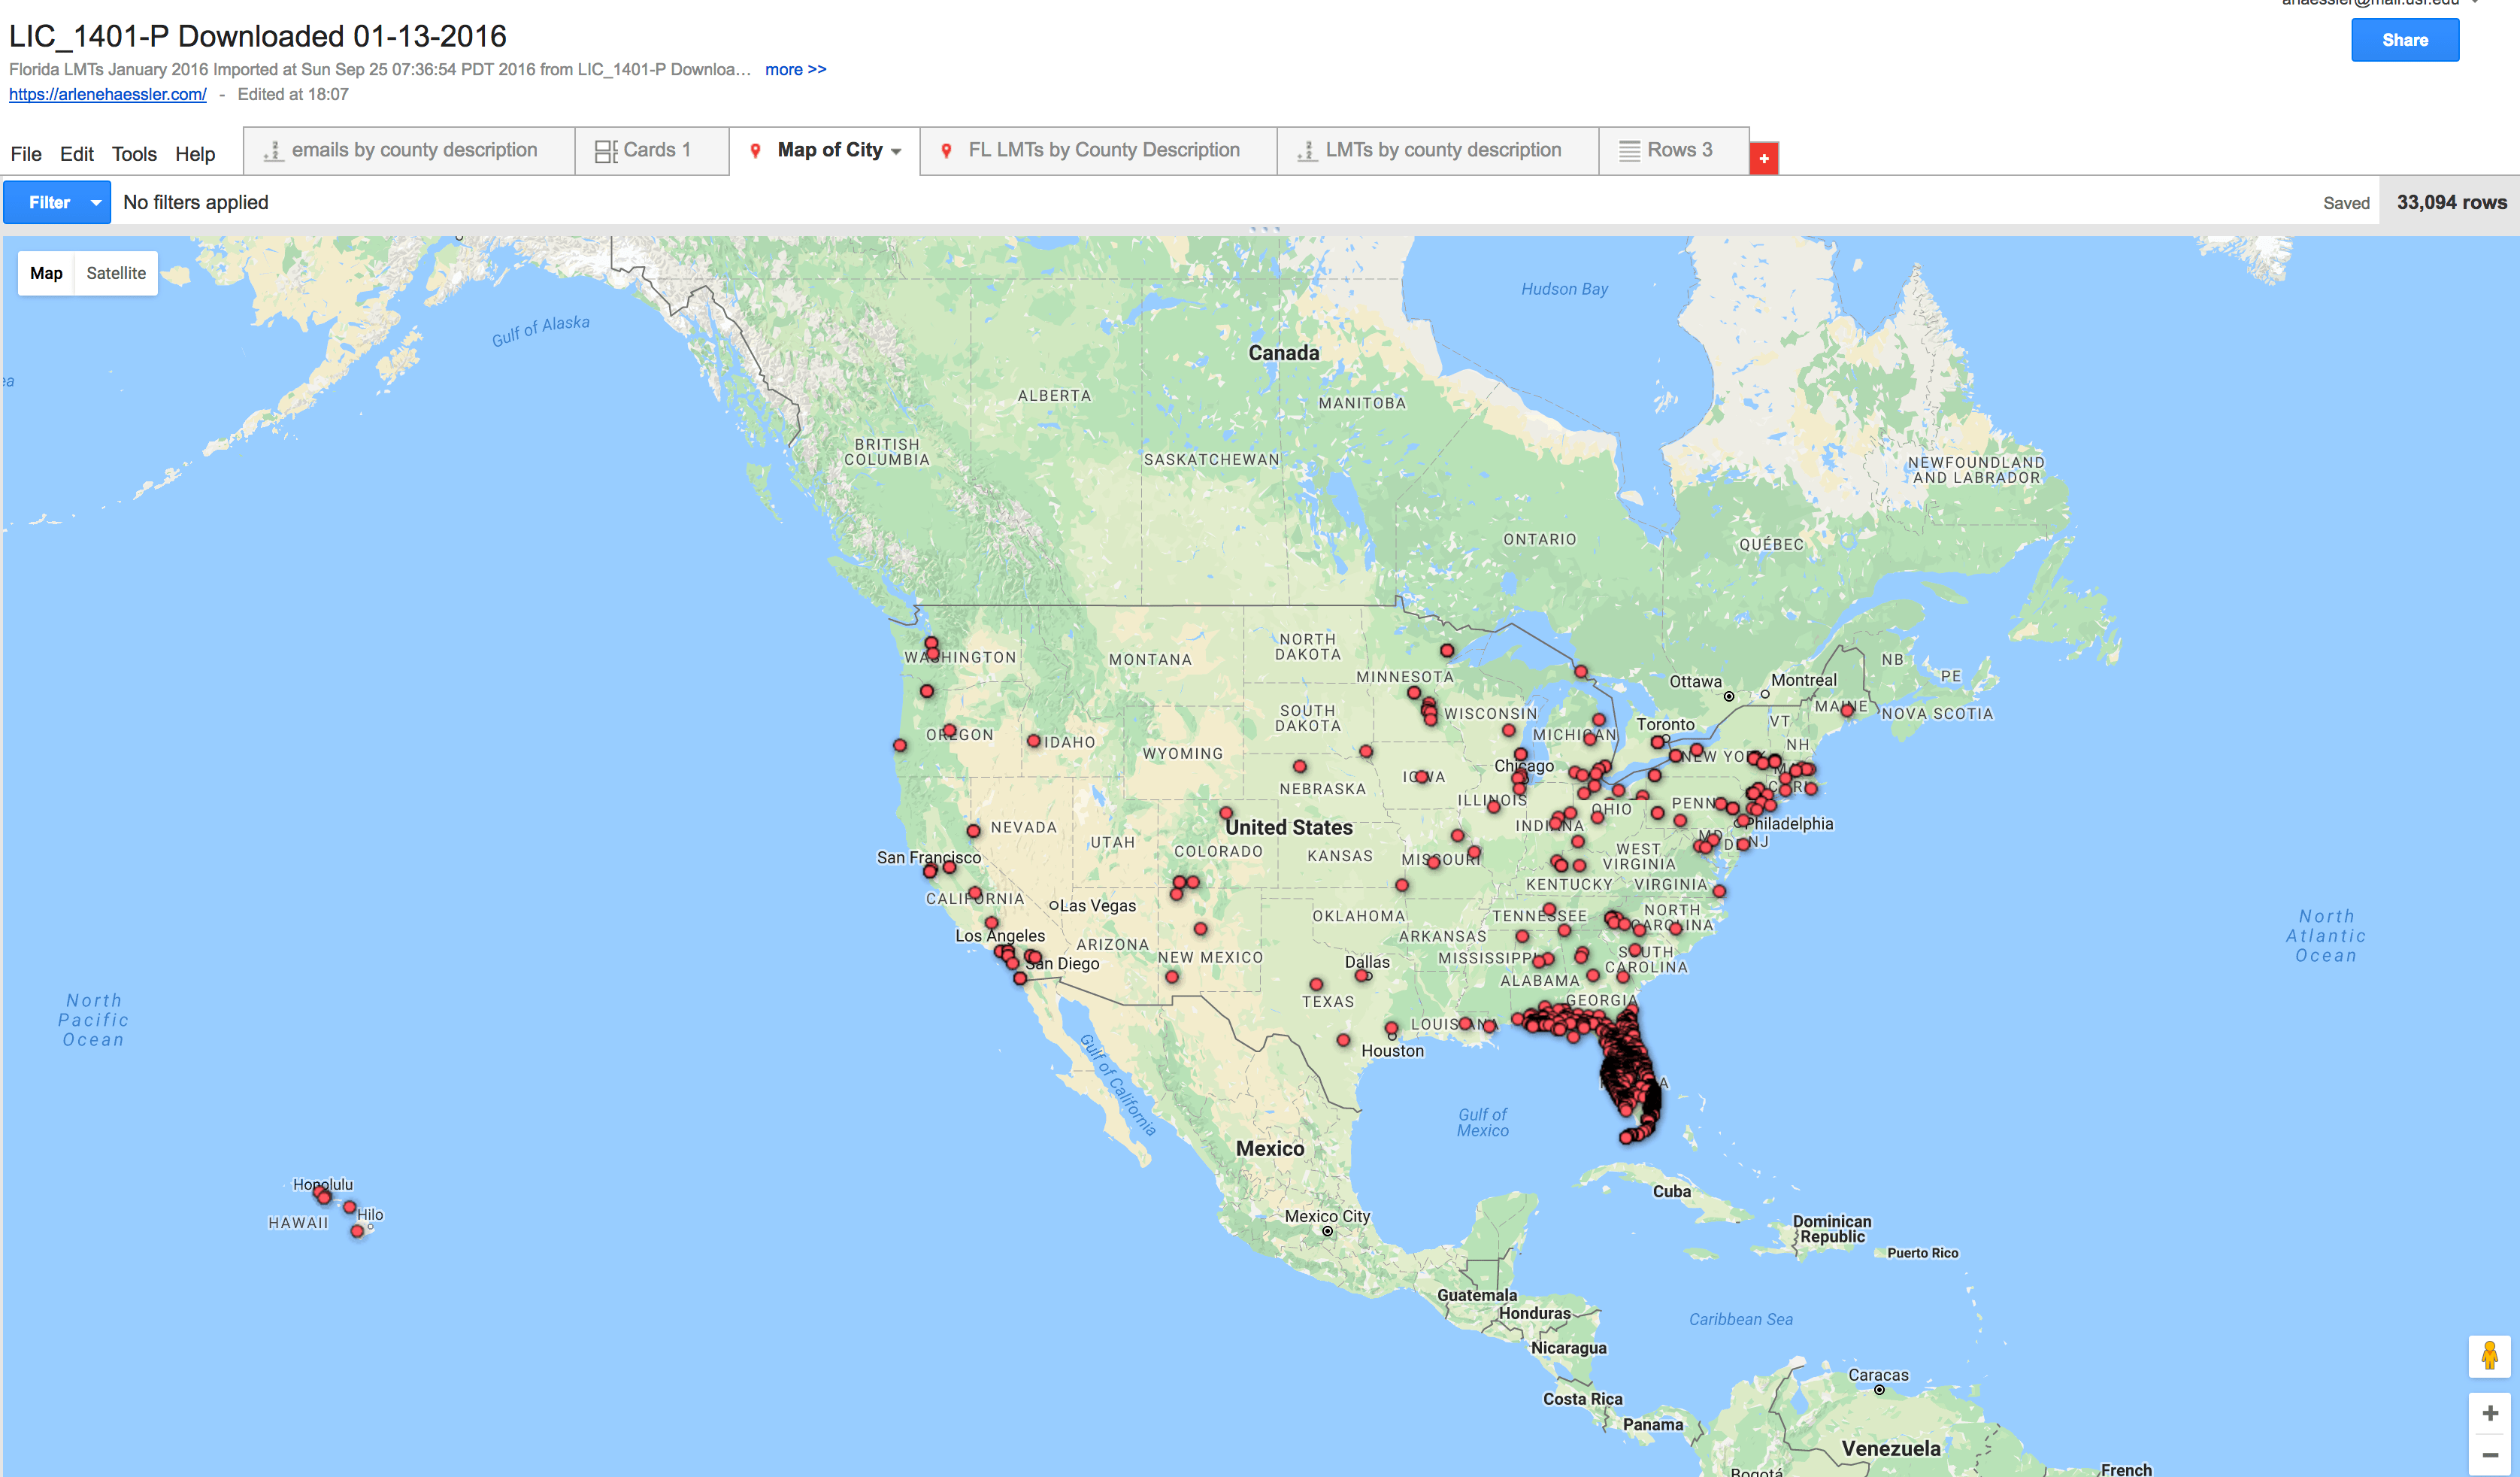The image size is (2520, 1477).
Task: Toggle back to Map view
Action: point(45,272)
